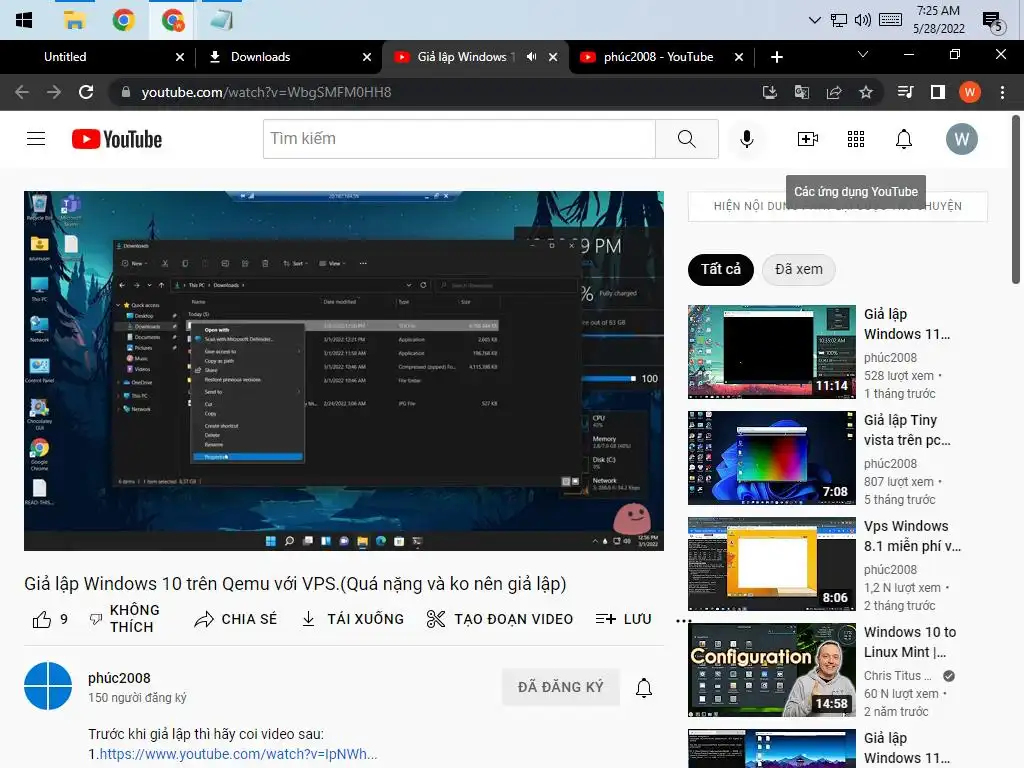Share this page from the address bar

pos(834,92)
